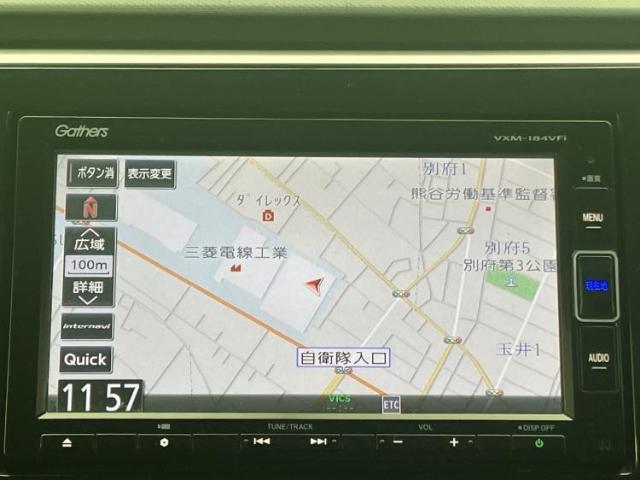Tap the red vehicle position arrow

[x=315, y=285]
